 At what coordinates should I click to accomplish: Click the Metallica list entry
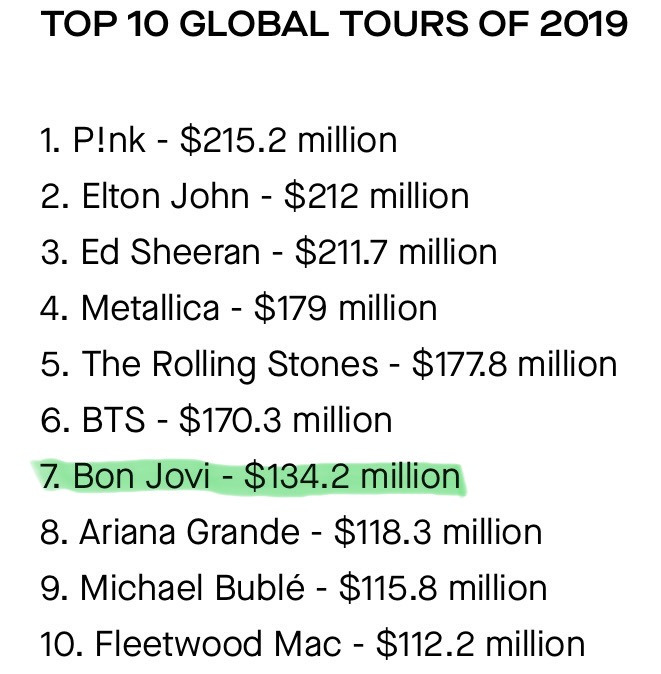[150, 307]
